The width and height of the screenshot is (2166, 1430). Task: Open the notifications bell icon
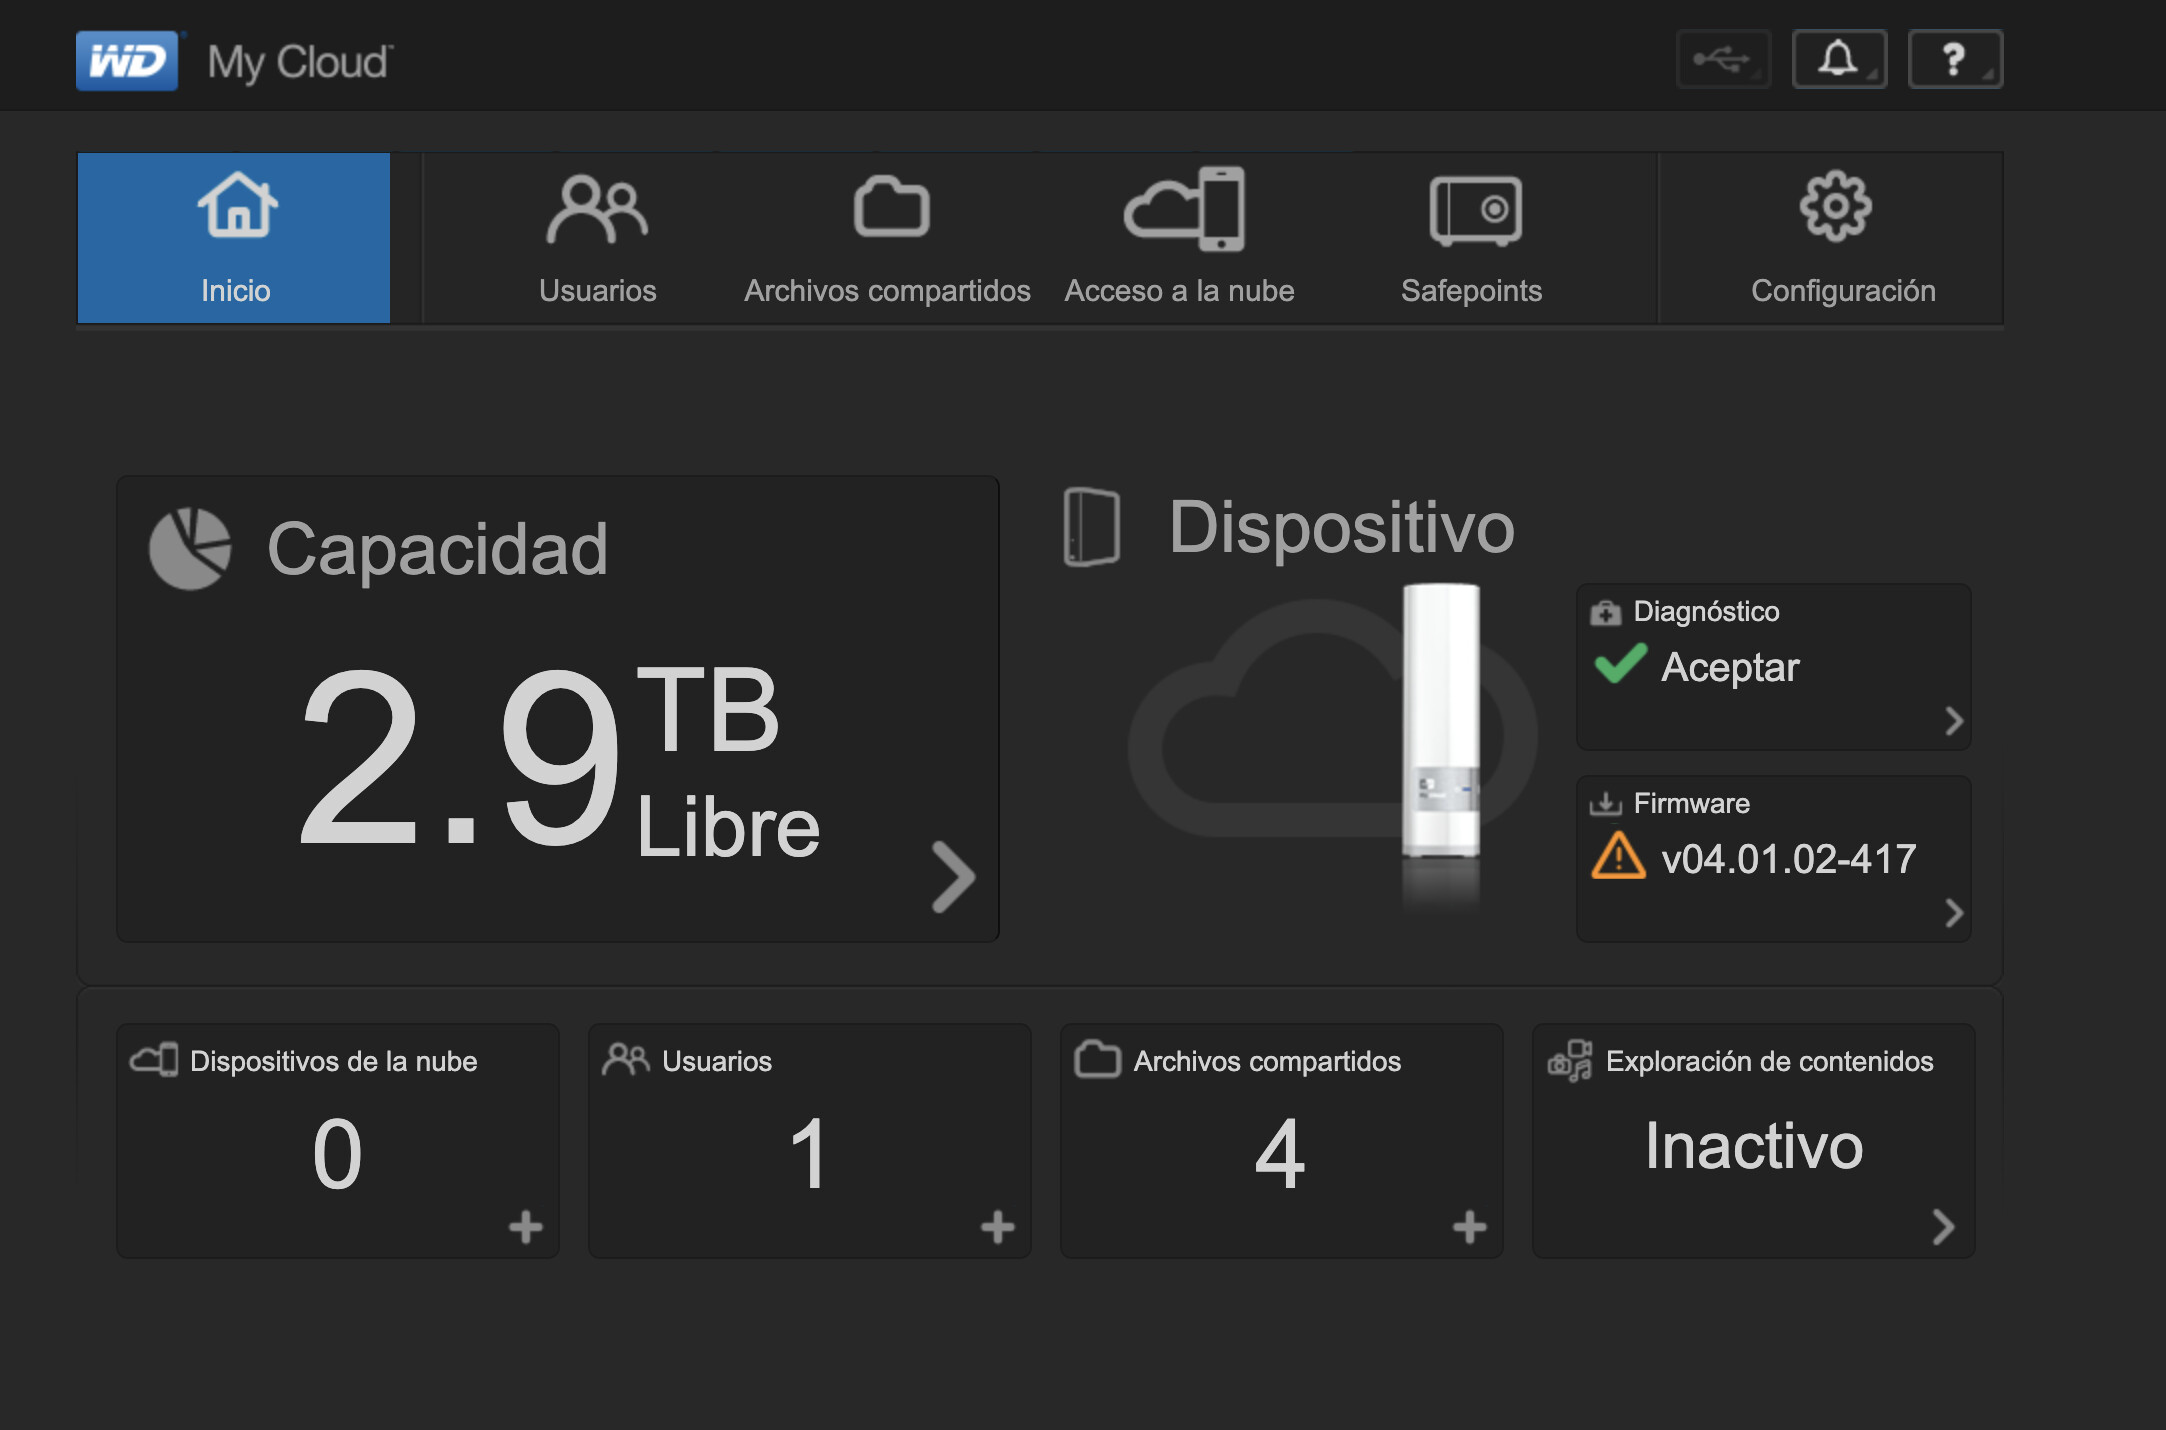coord(1839,59)
